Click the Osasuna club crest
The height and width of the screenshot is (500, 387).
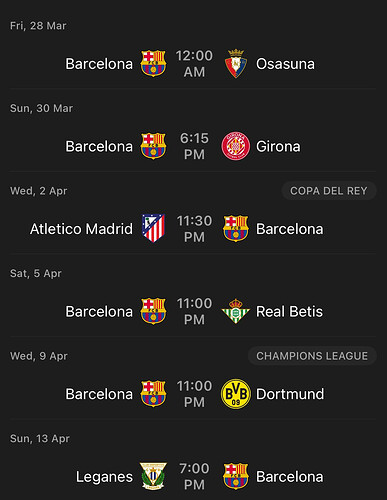(x=236, y=63)
